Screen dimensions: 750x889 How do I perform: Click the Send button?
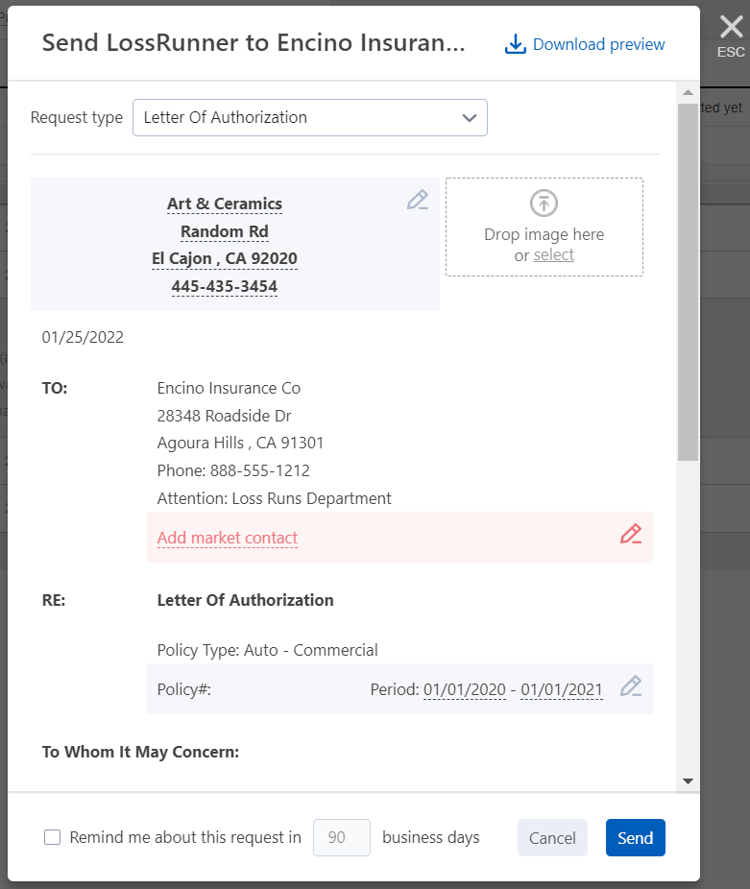tap(635, 838)
